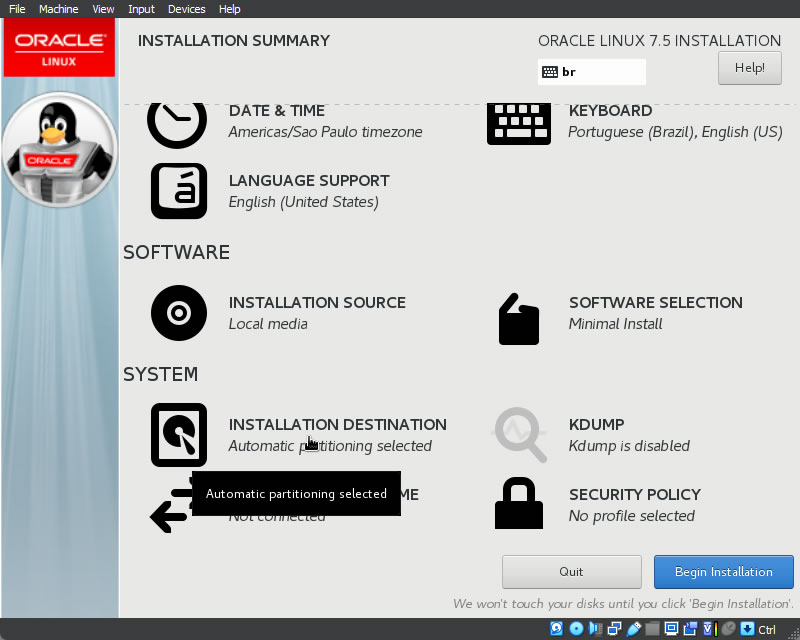
Task: Open the File menu
Action: point(17,9)
